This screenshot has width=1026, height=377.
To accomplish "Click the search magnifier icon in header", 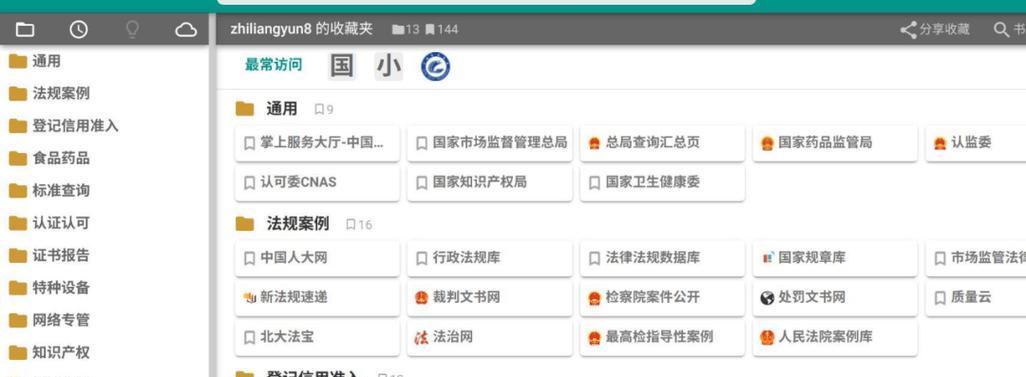I will click(1001, 29).
